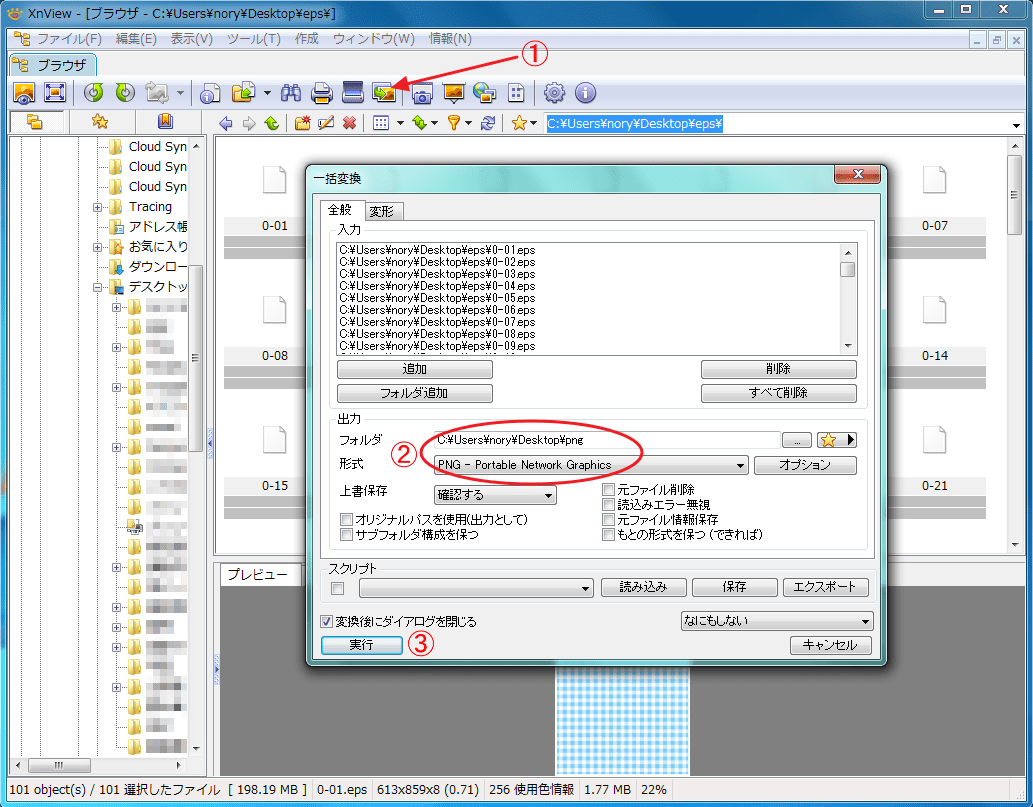Click the screen capture camera icon
This screenshot has height=807, width=1033.
(422, 93)
